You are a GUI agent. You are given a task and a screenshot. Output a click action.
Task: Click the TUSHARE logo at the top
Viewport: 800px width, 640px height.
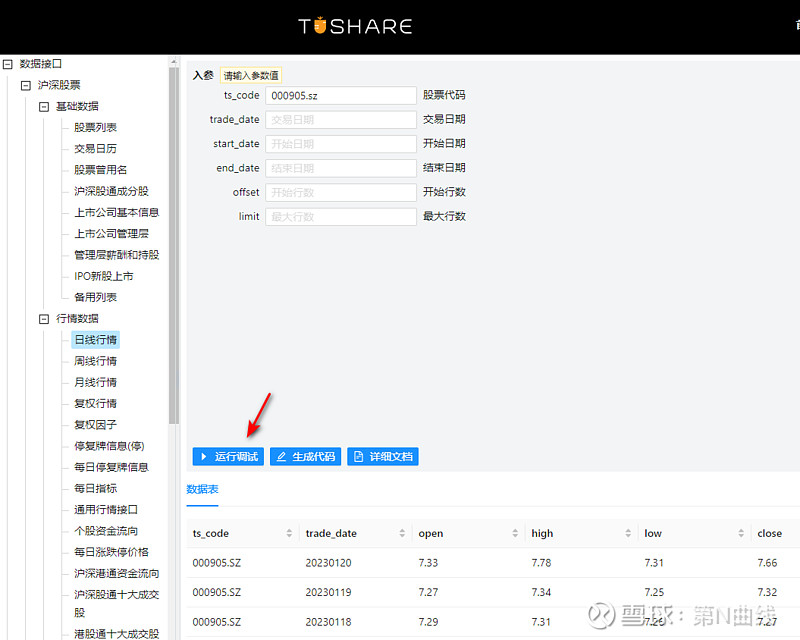pyautogui.click(x=355, y=26)
